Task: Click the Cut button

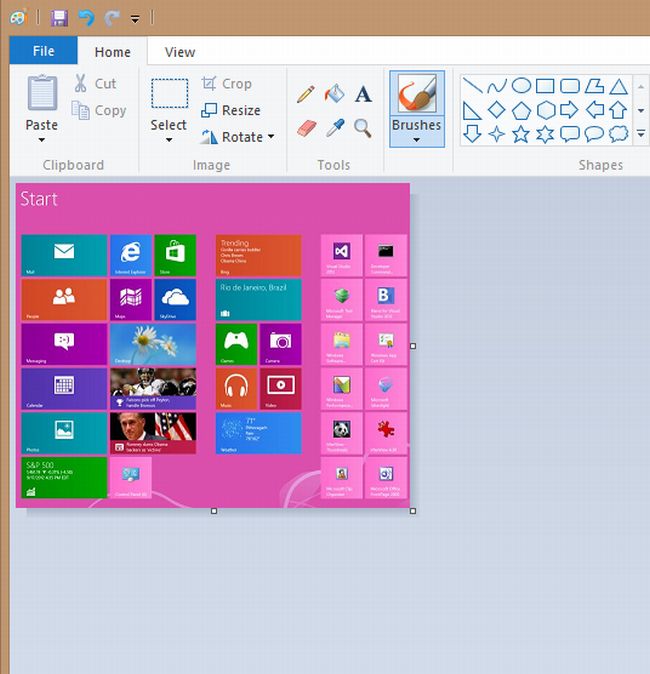Action: tap(95, 83)
